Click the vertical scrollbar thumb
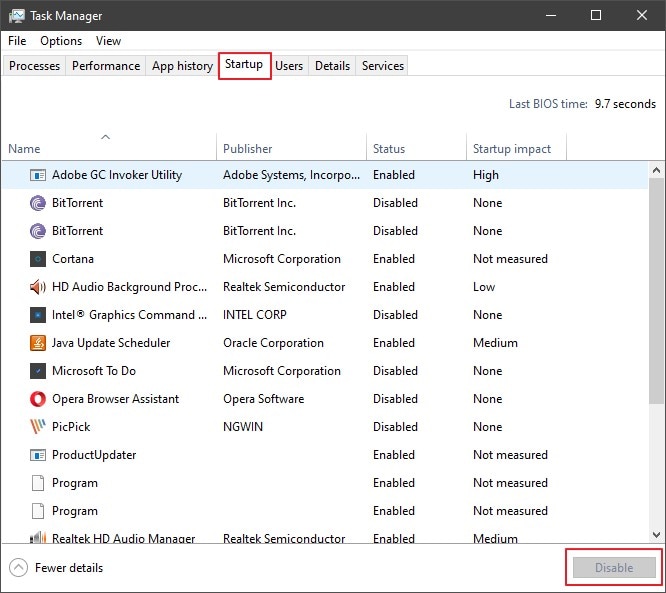Screen dimensions: 666x593 656,291
